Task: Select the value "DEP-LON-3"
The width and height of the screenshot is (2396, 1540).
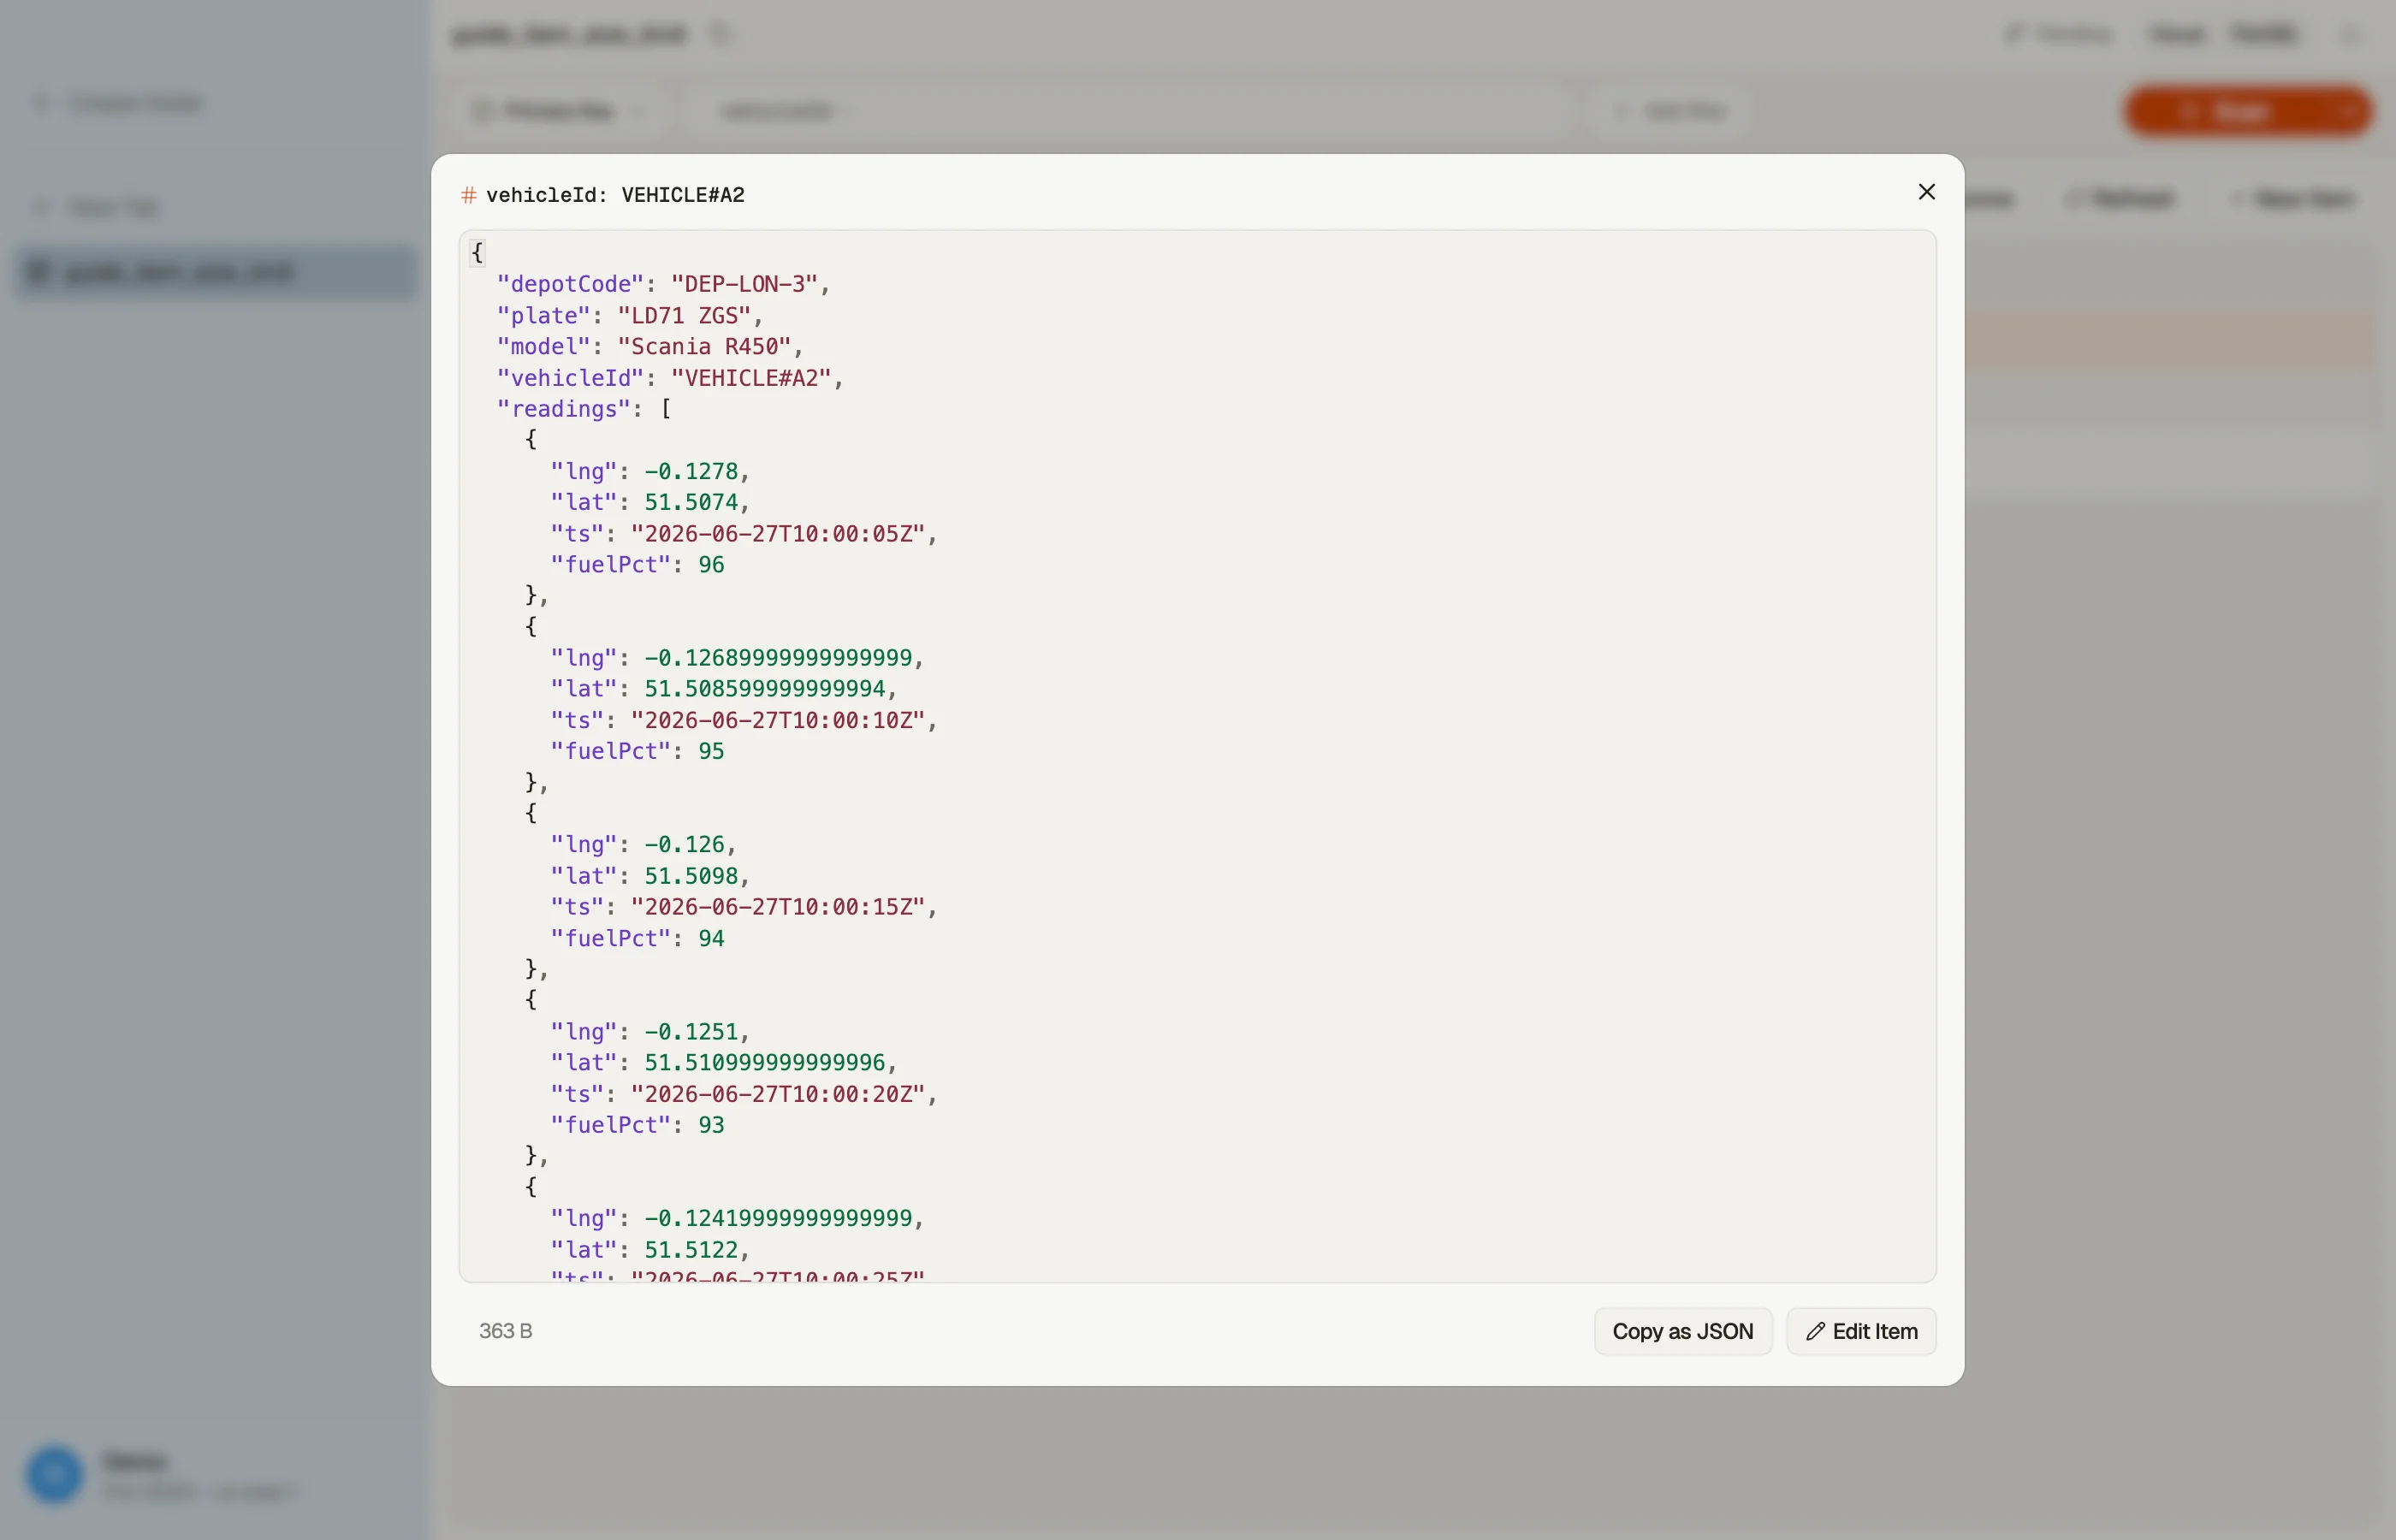Action: (x=744, y=284)
